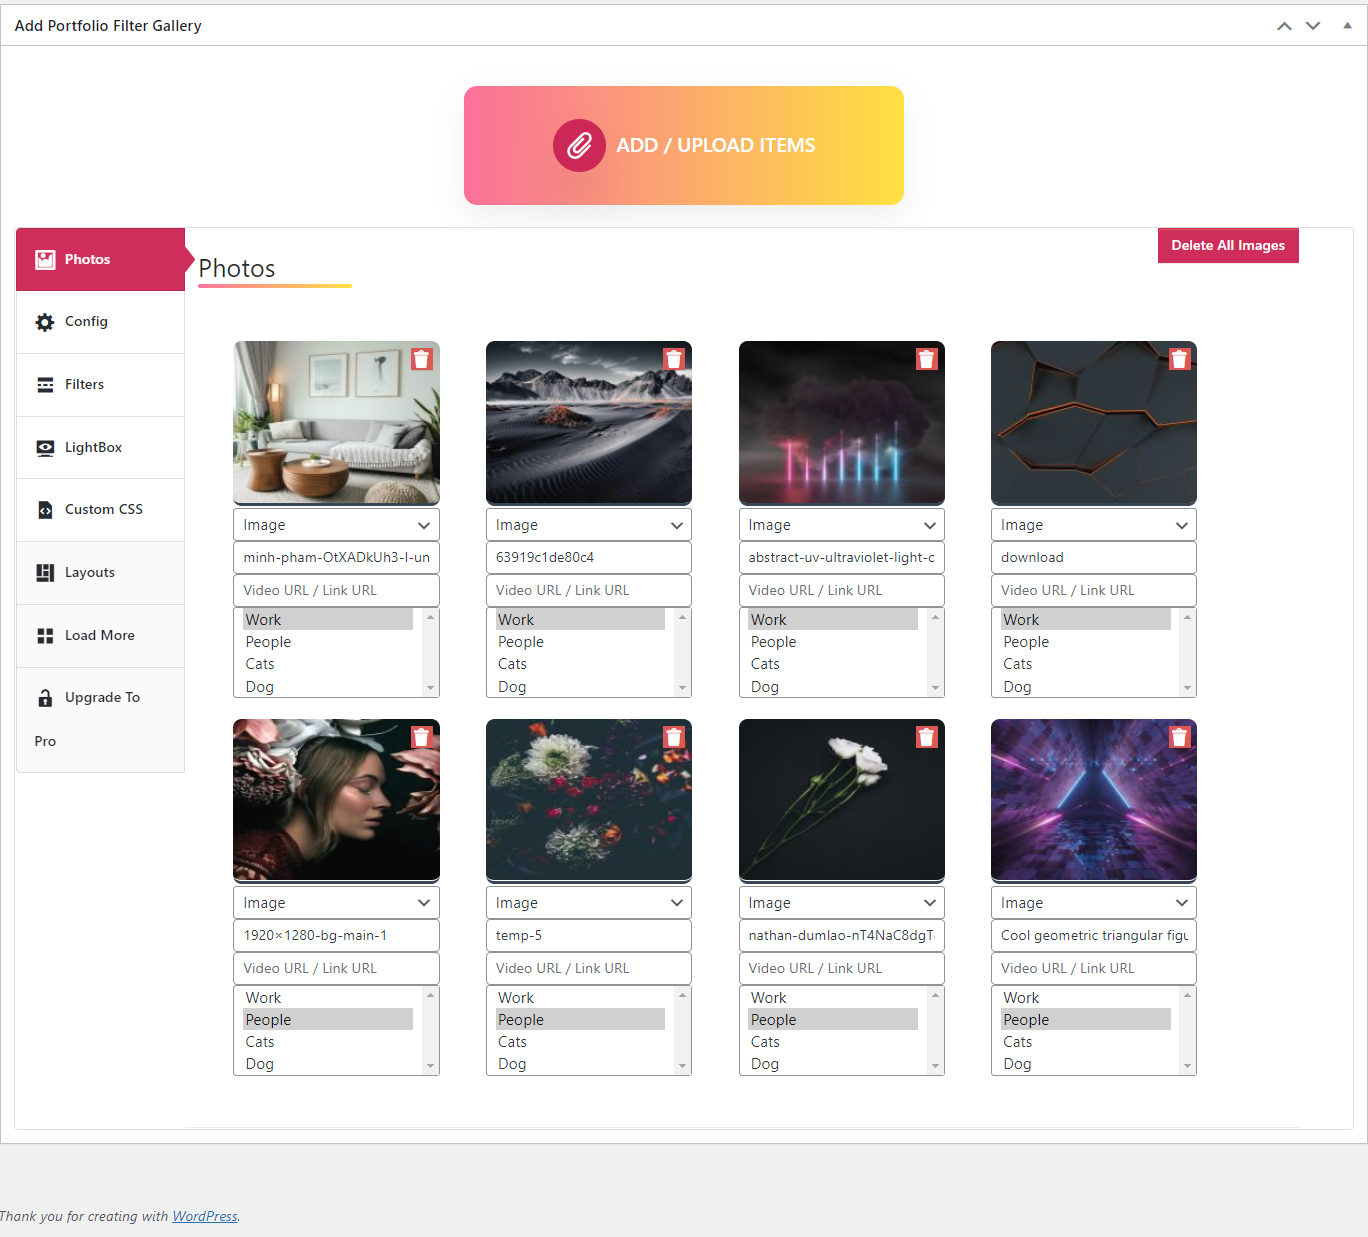The image size is (1368, 1237).
Task: Click the woman with flowers thumbnail
Action: (336, 801)
